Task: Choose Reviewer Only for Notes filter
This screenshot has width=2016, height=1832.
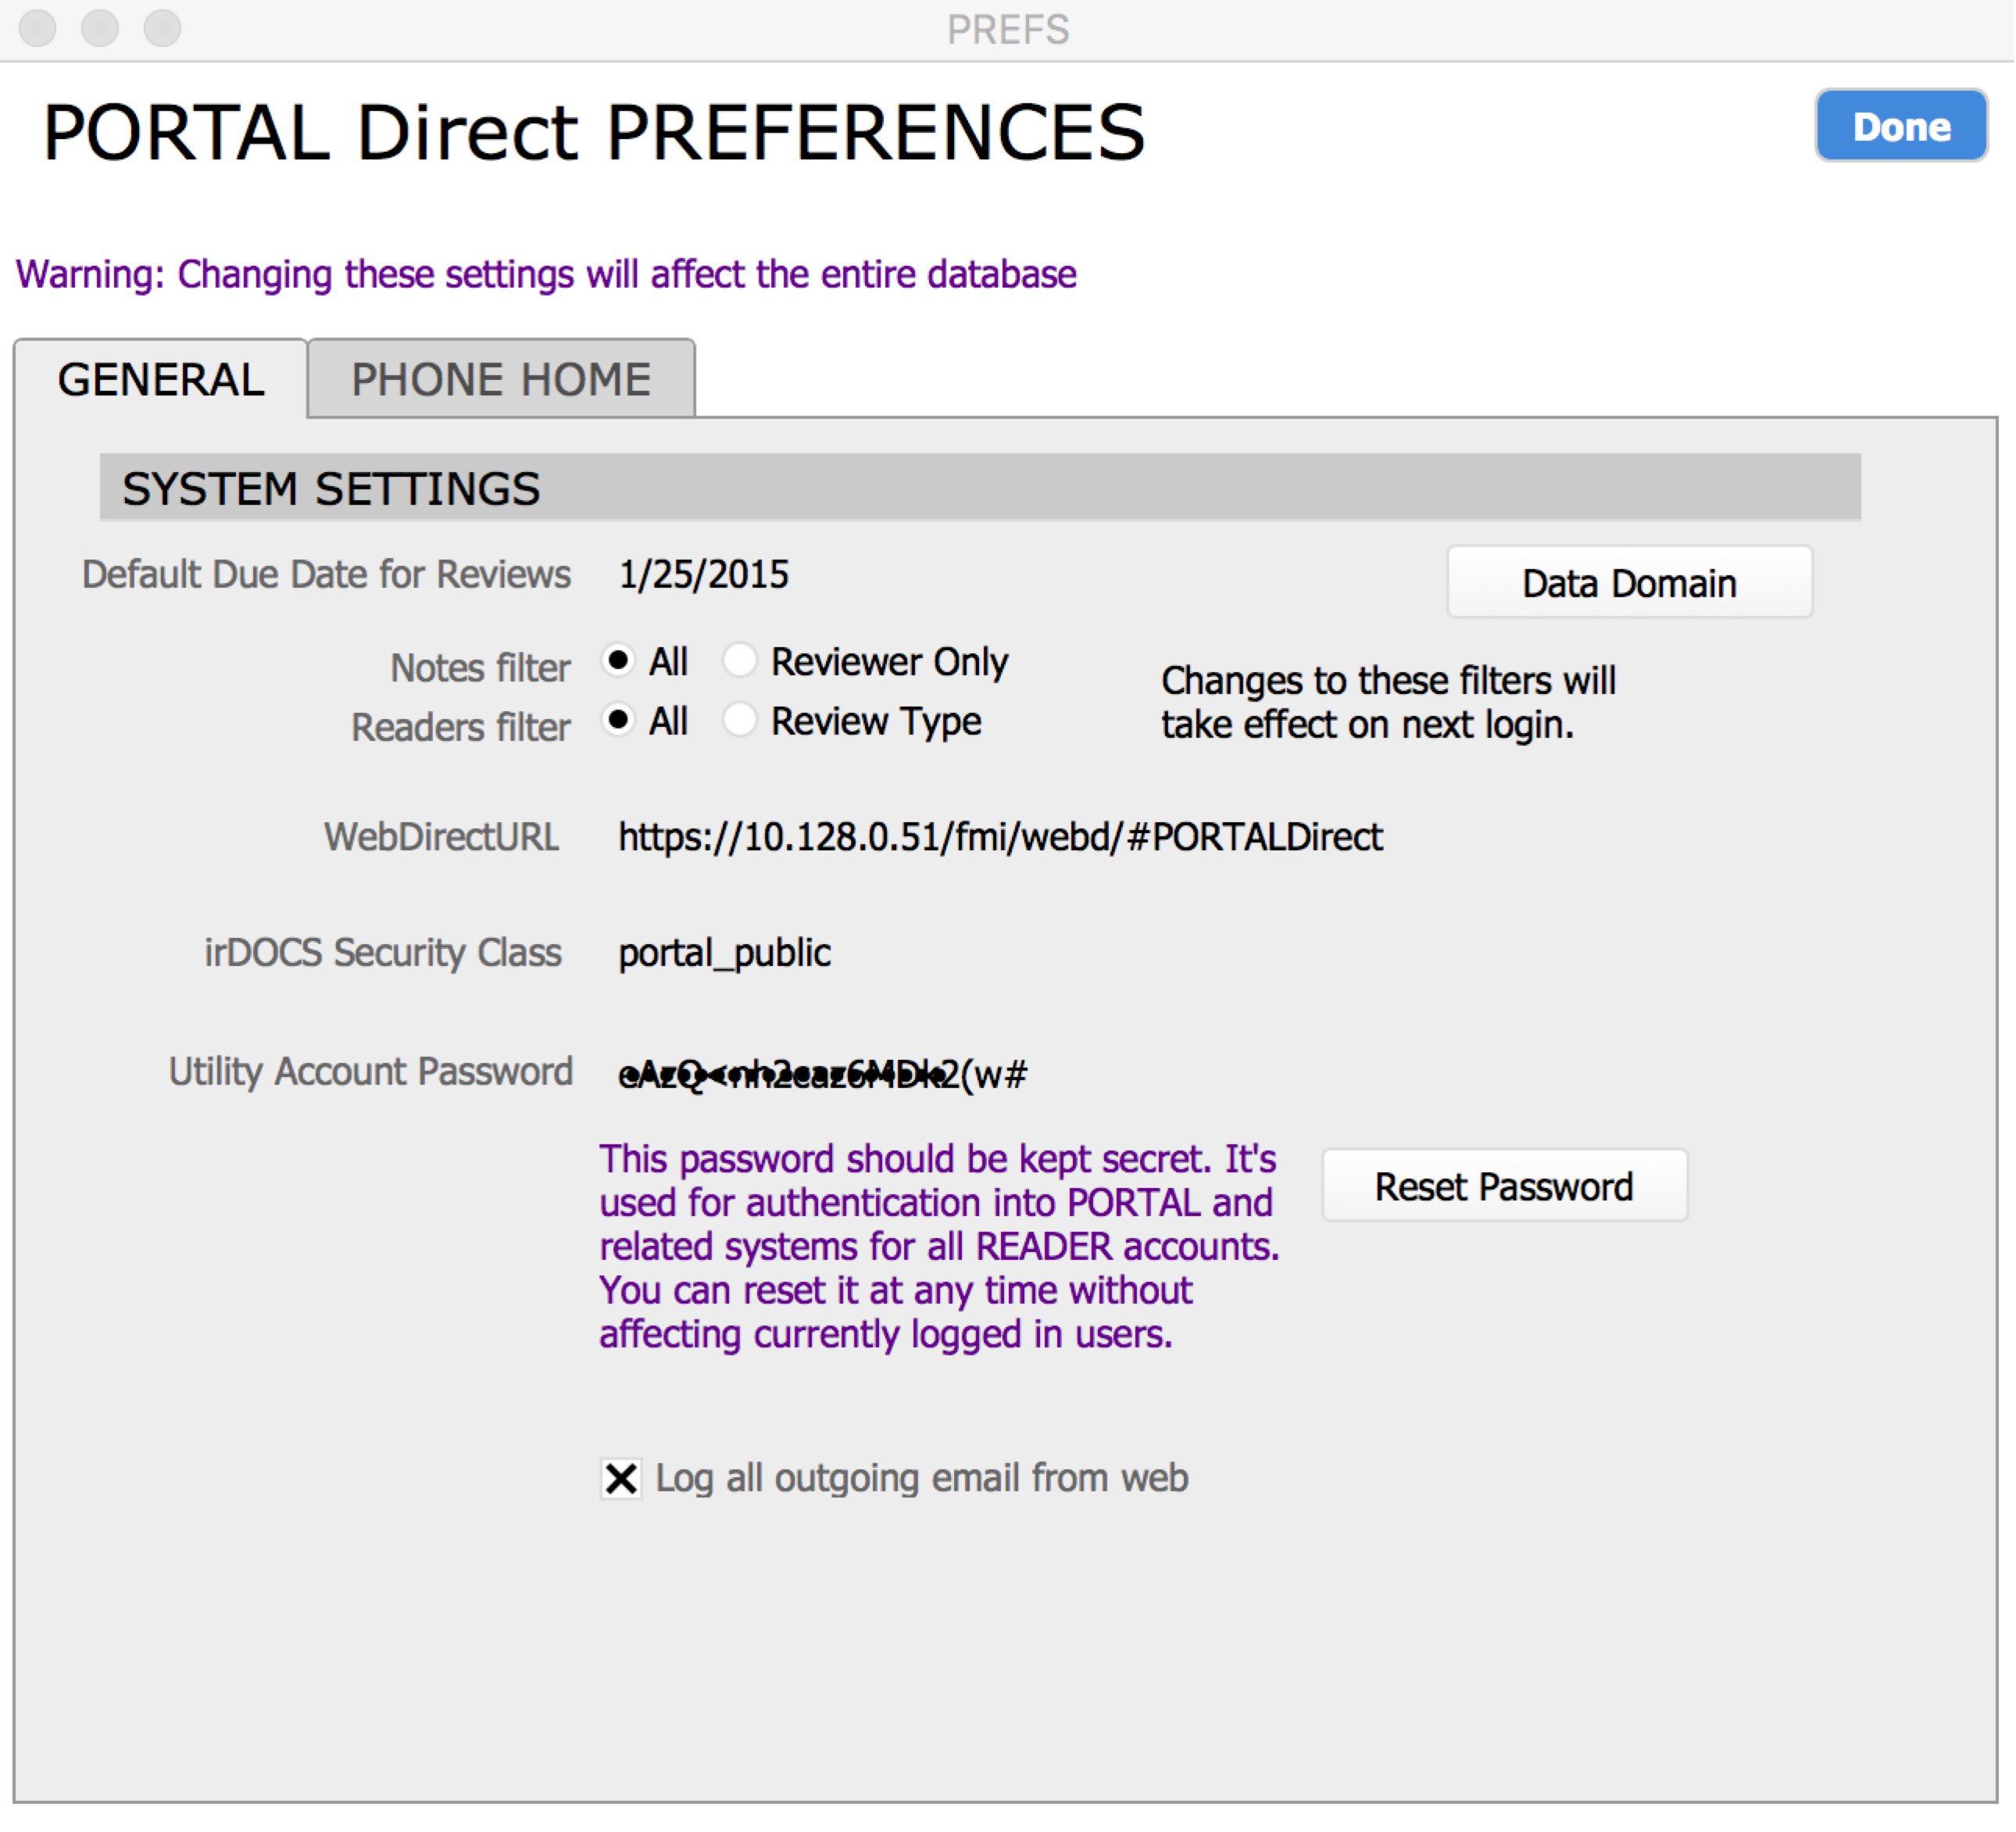Action: coord(740,661)
